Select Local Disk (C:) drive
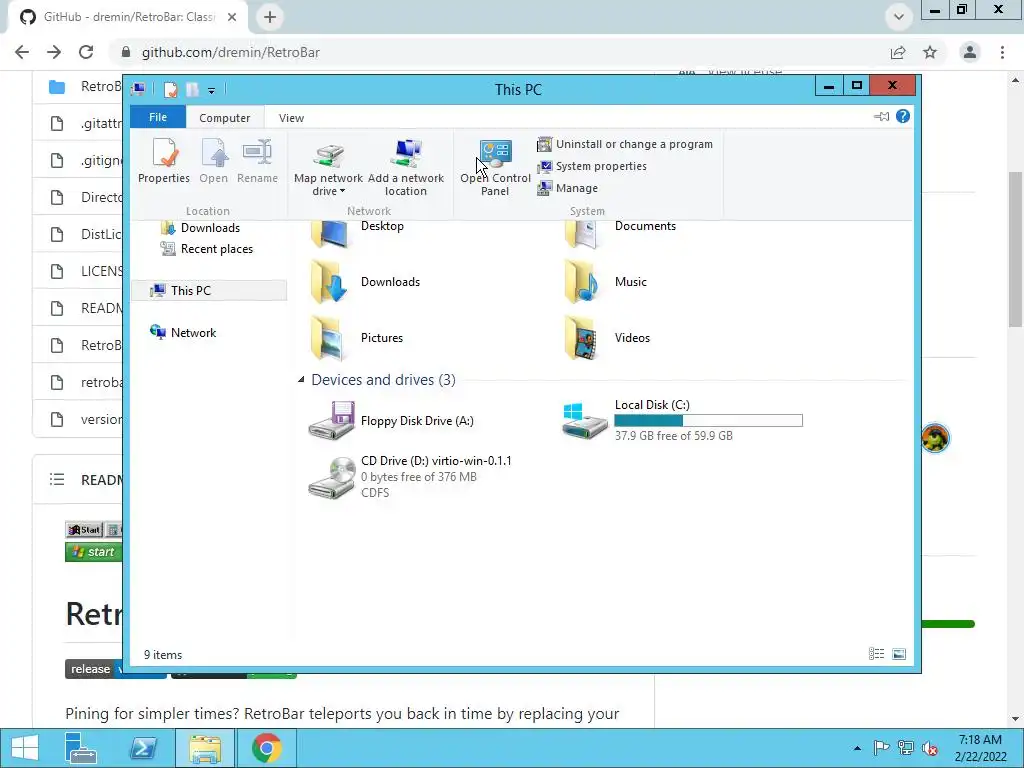The image size is (1024, 768). click(x=682, y=421)
